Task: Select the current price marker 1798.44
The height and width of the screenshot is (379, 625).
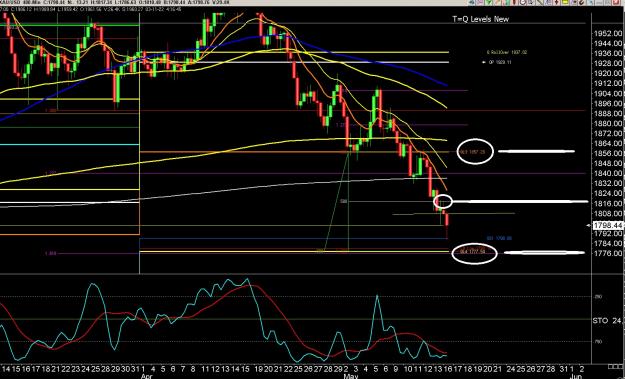Action: point(607,226)
